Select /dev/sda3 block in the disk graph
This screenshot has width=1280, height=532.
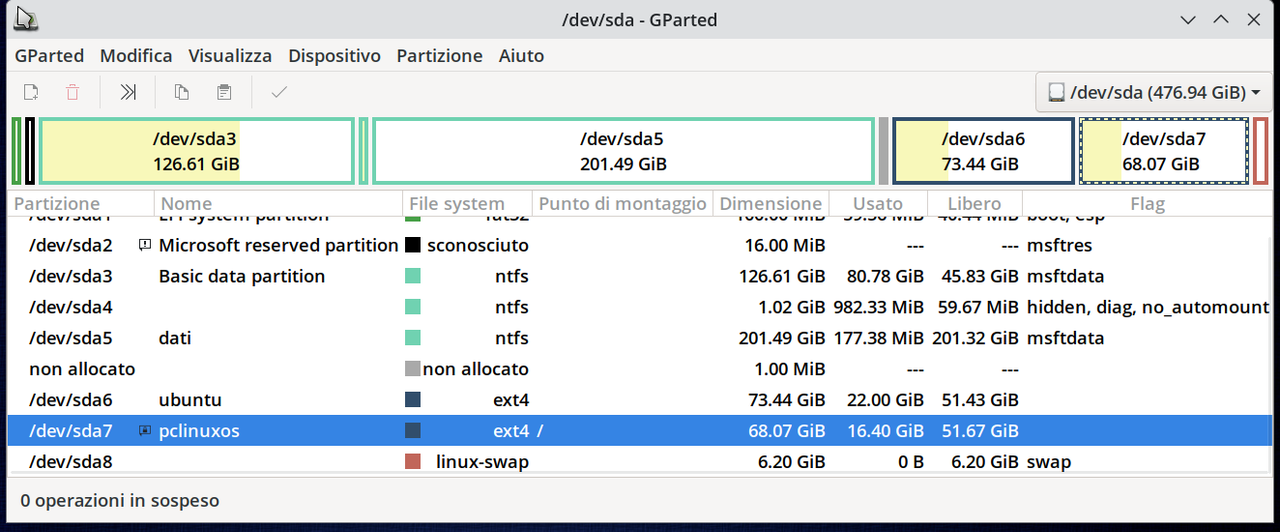(196, 151)
